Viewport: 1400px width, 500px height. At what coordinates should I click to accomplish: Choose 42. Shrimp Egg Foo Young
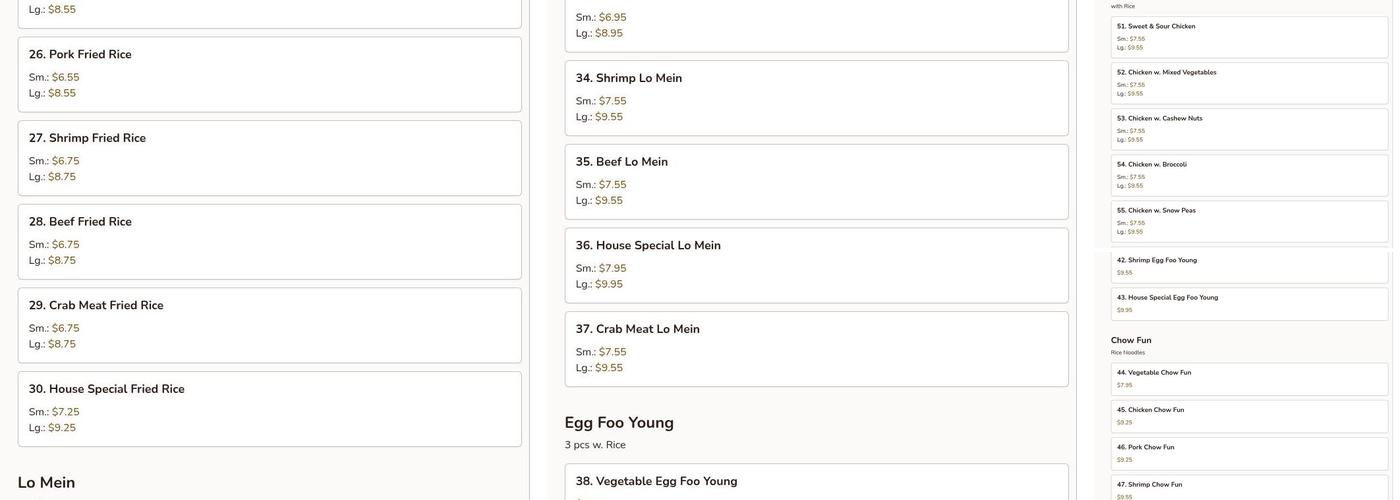coord(1249,266)
